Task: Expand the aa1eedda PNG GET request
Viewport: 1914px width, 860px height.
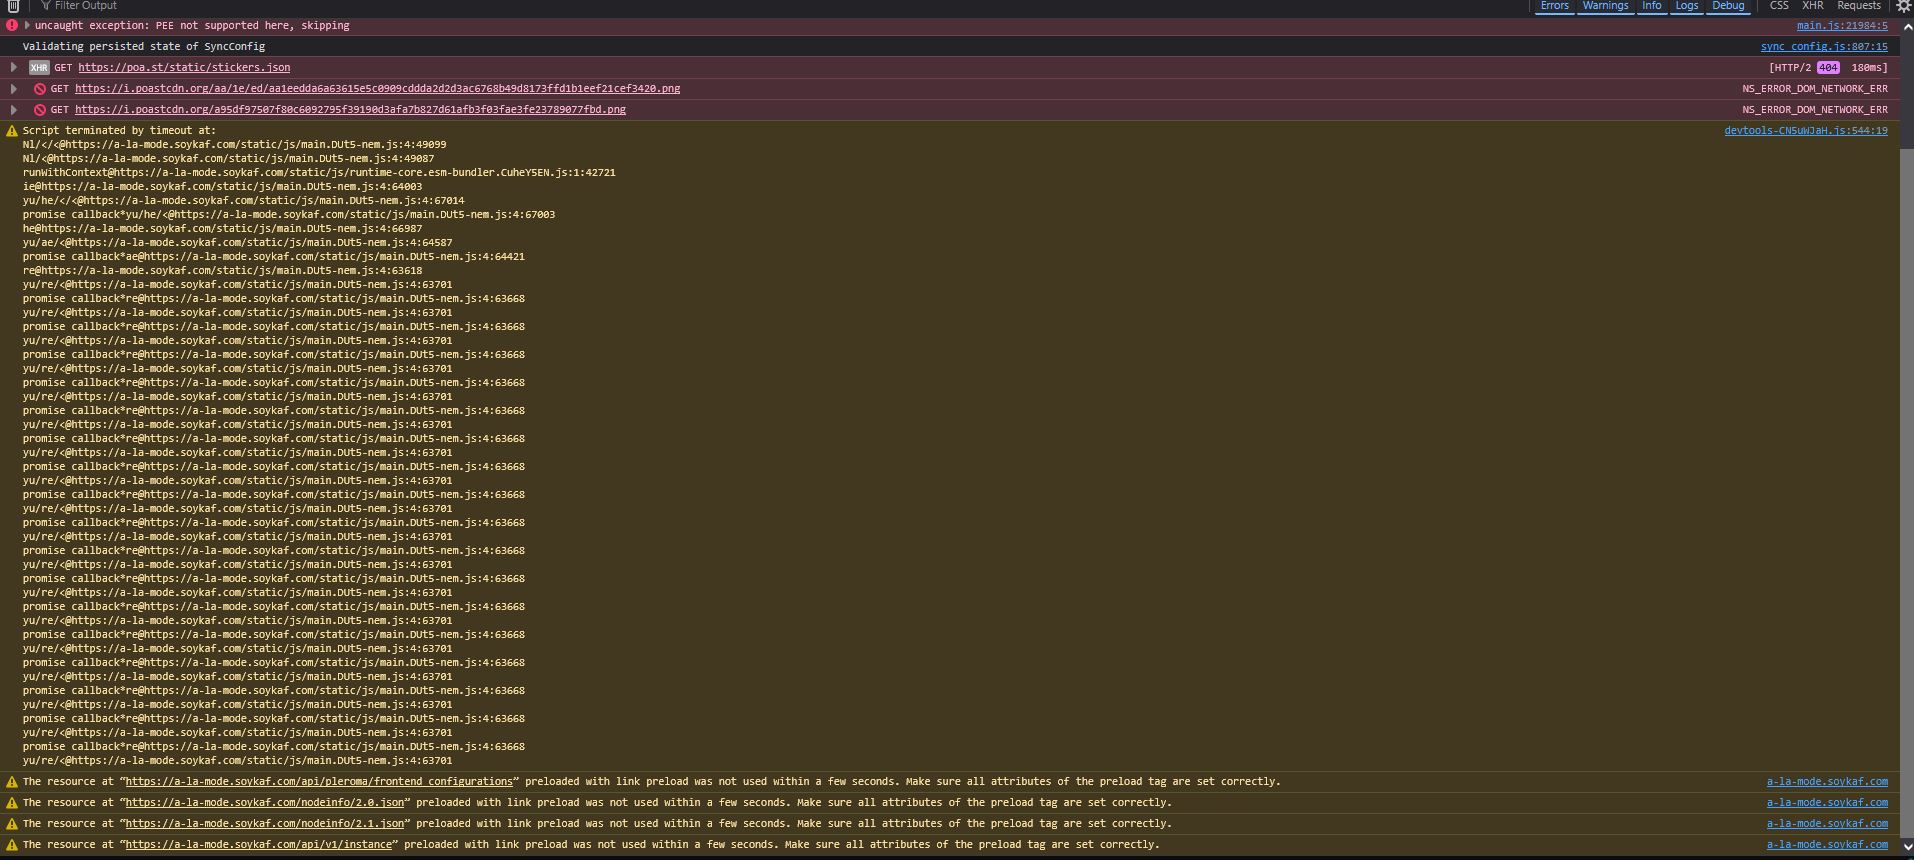Action: pos(14,89)
